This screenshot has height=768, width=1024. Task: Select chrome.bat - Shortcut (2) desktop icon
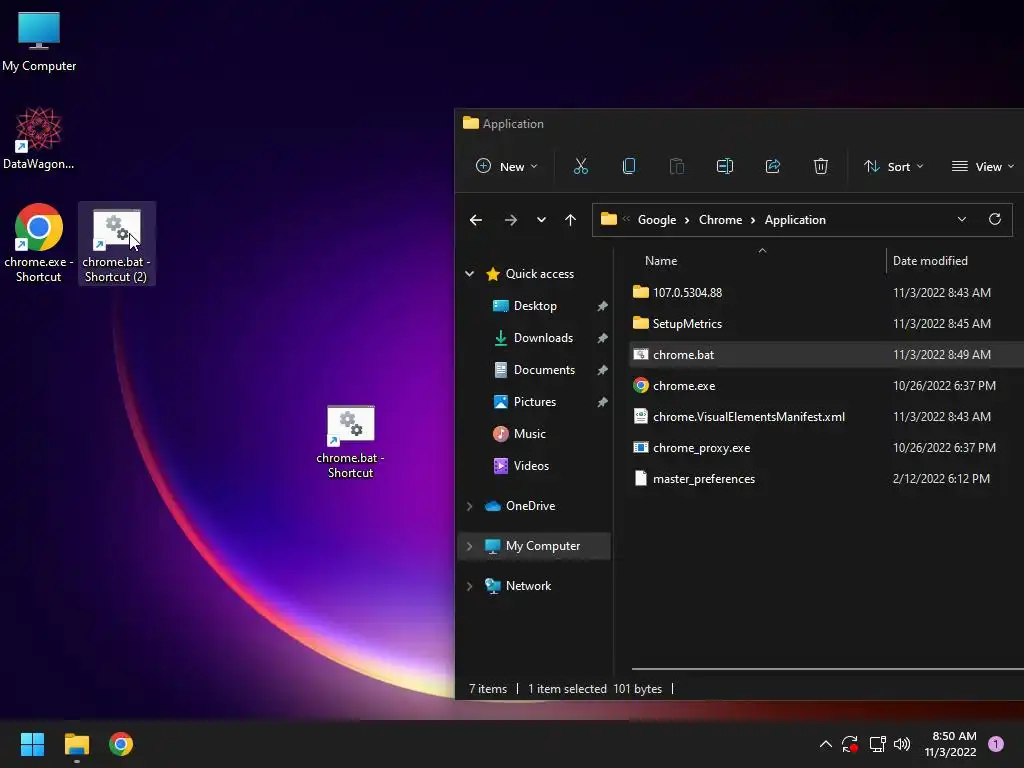pos(116,244)
